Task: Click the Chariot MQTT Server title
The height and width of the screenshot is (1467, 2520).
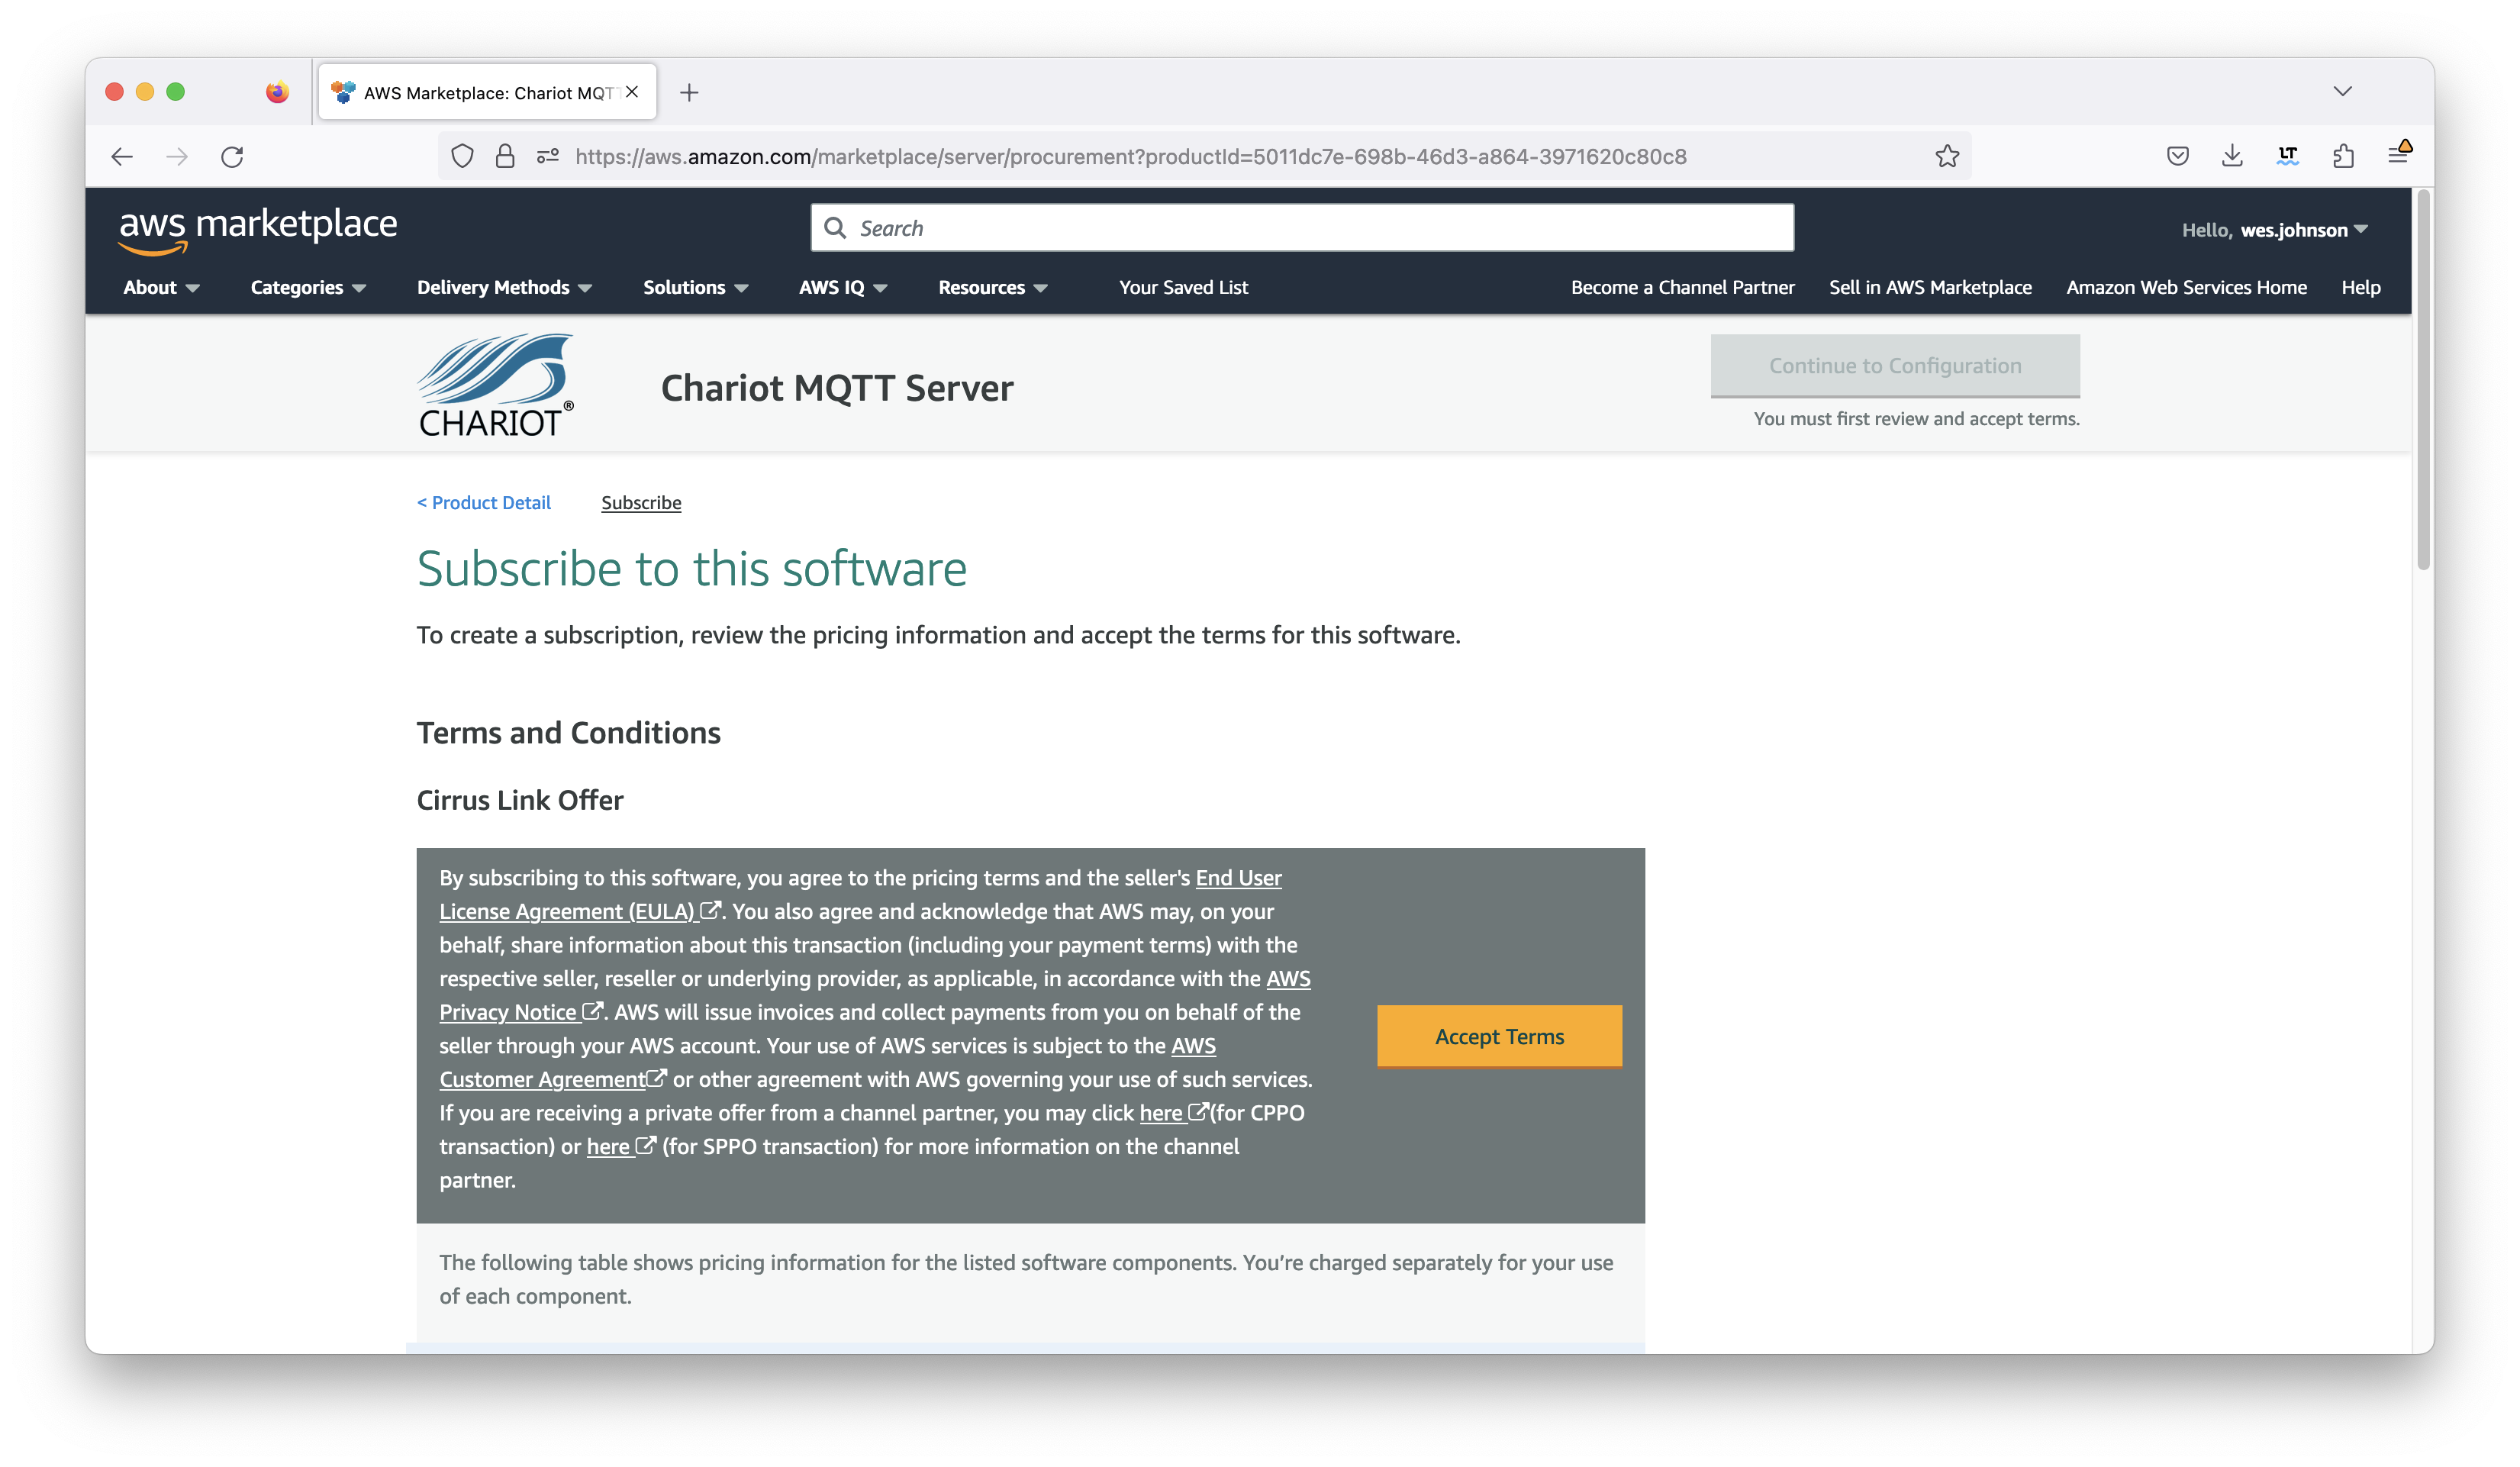Action: (837, 388)
